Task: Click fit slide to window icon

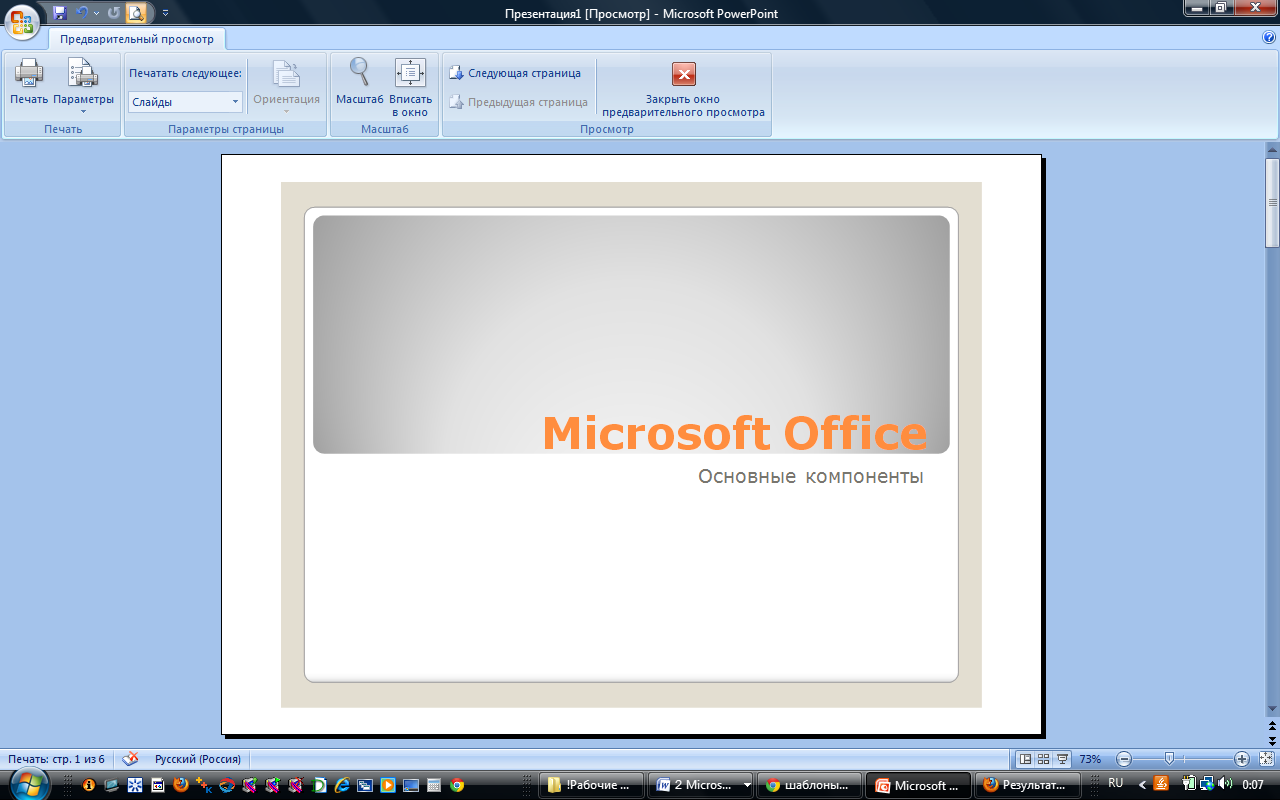Action: [x=1266, y=759]
